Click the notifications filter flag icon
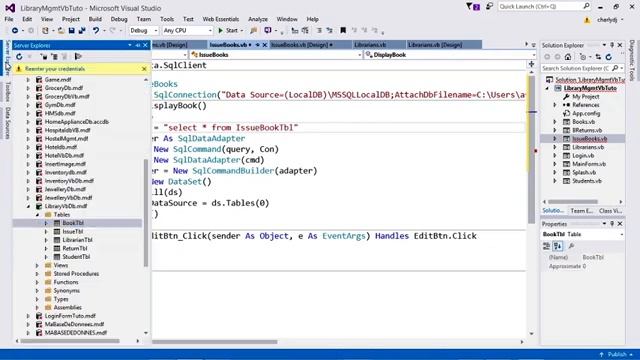 (473, 7)
